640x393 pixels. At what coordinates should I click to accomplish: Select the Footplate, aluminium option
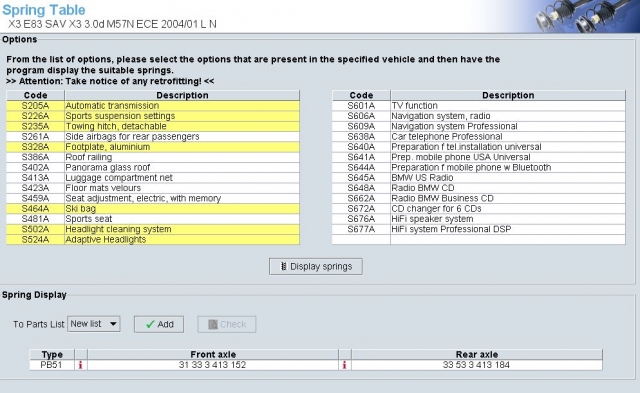[x=153, y=147]
